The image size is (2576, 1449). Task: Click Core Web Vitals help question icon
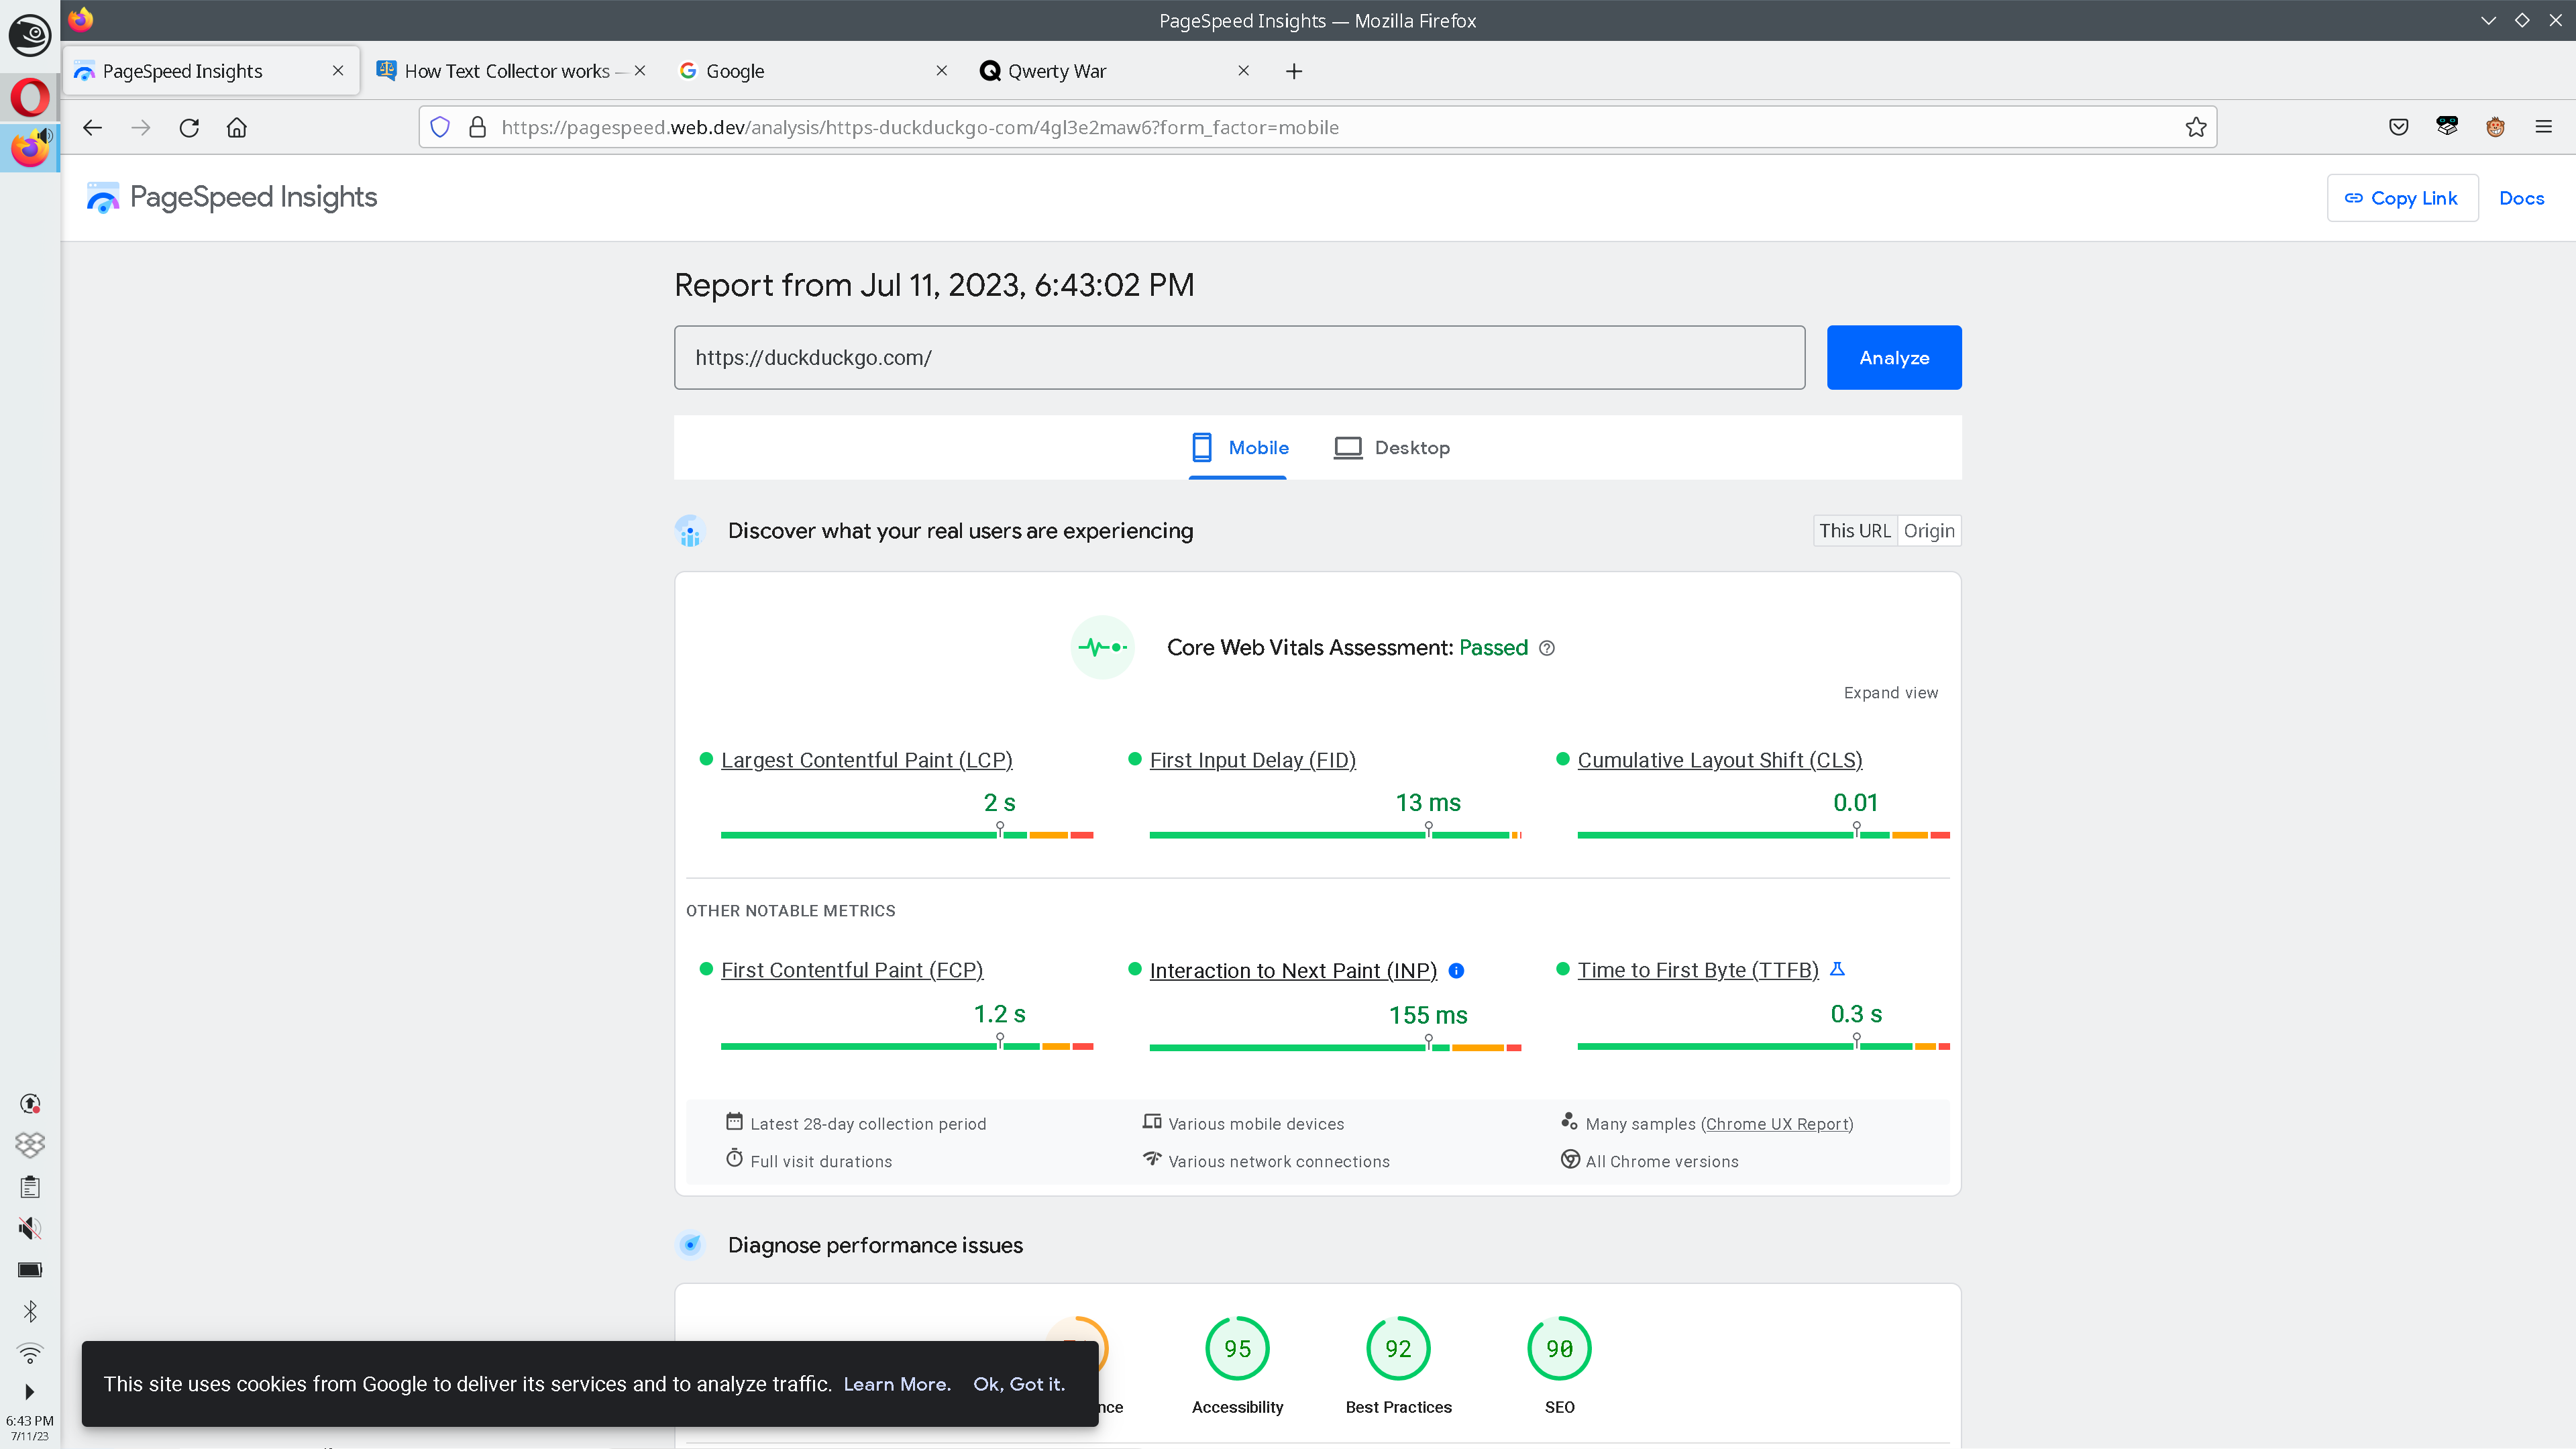[1547, 648]
